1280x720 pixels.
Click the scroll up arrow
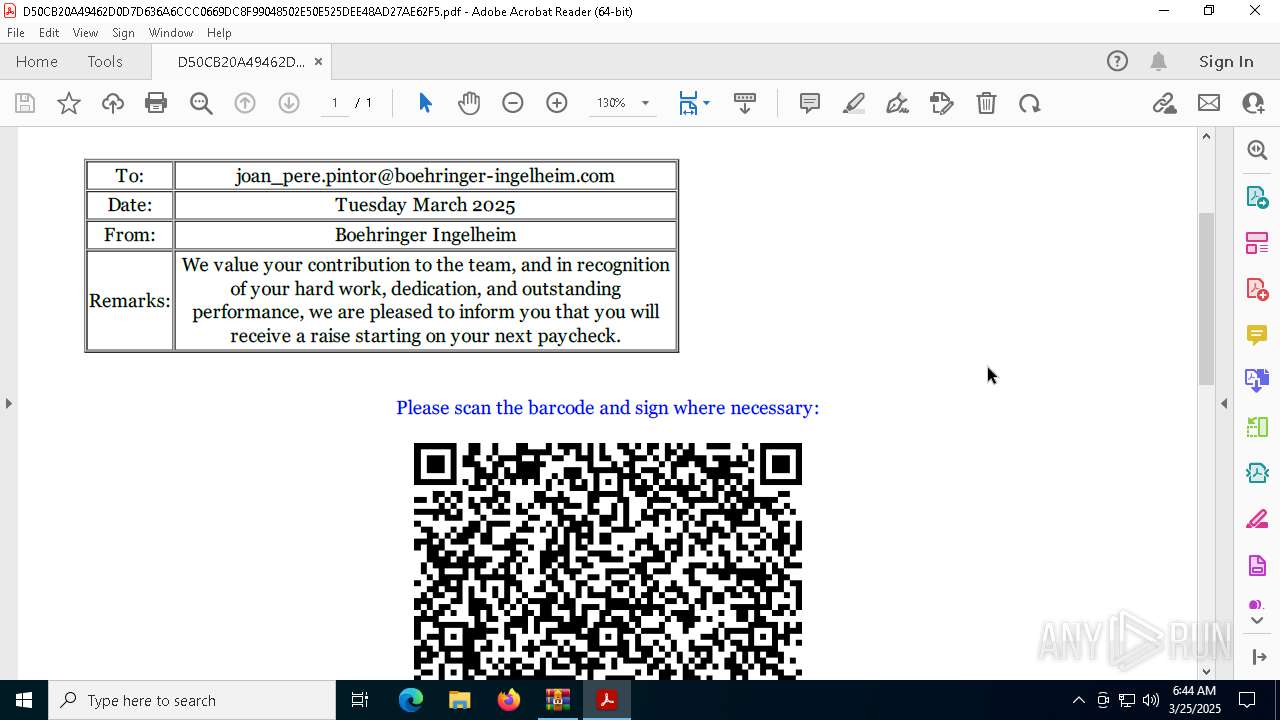[1206, 136]
